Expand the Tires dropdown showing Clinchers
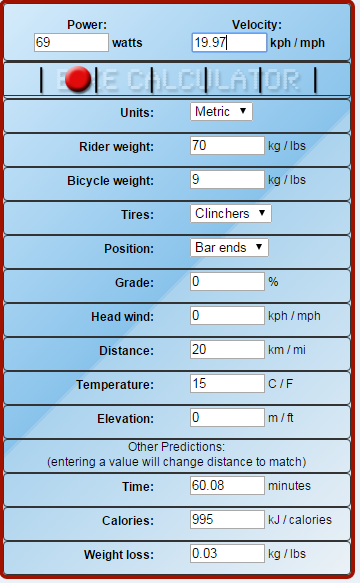Screen dimensions: 360x583 231,213
